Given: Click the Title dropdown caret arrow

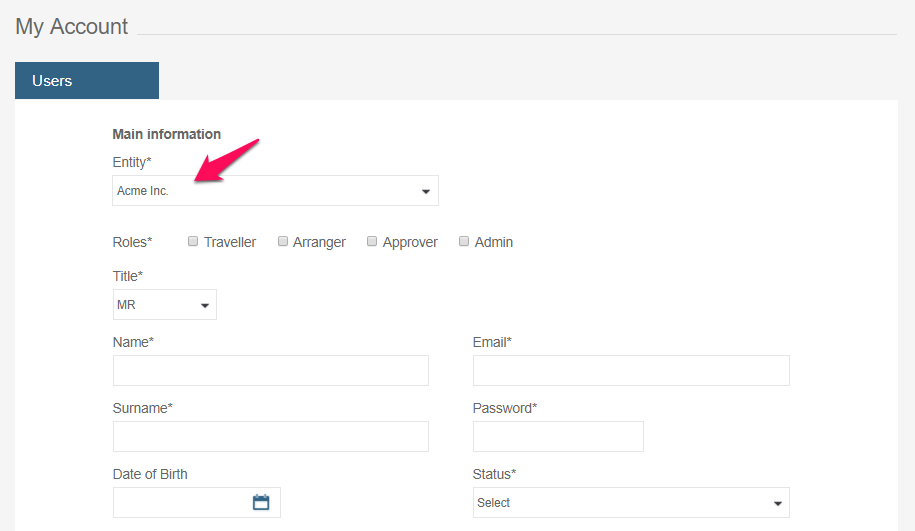Looking at the screenshot, I should pos(204,305).
